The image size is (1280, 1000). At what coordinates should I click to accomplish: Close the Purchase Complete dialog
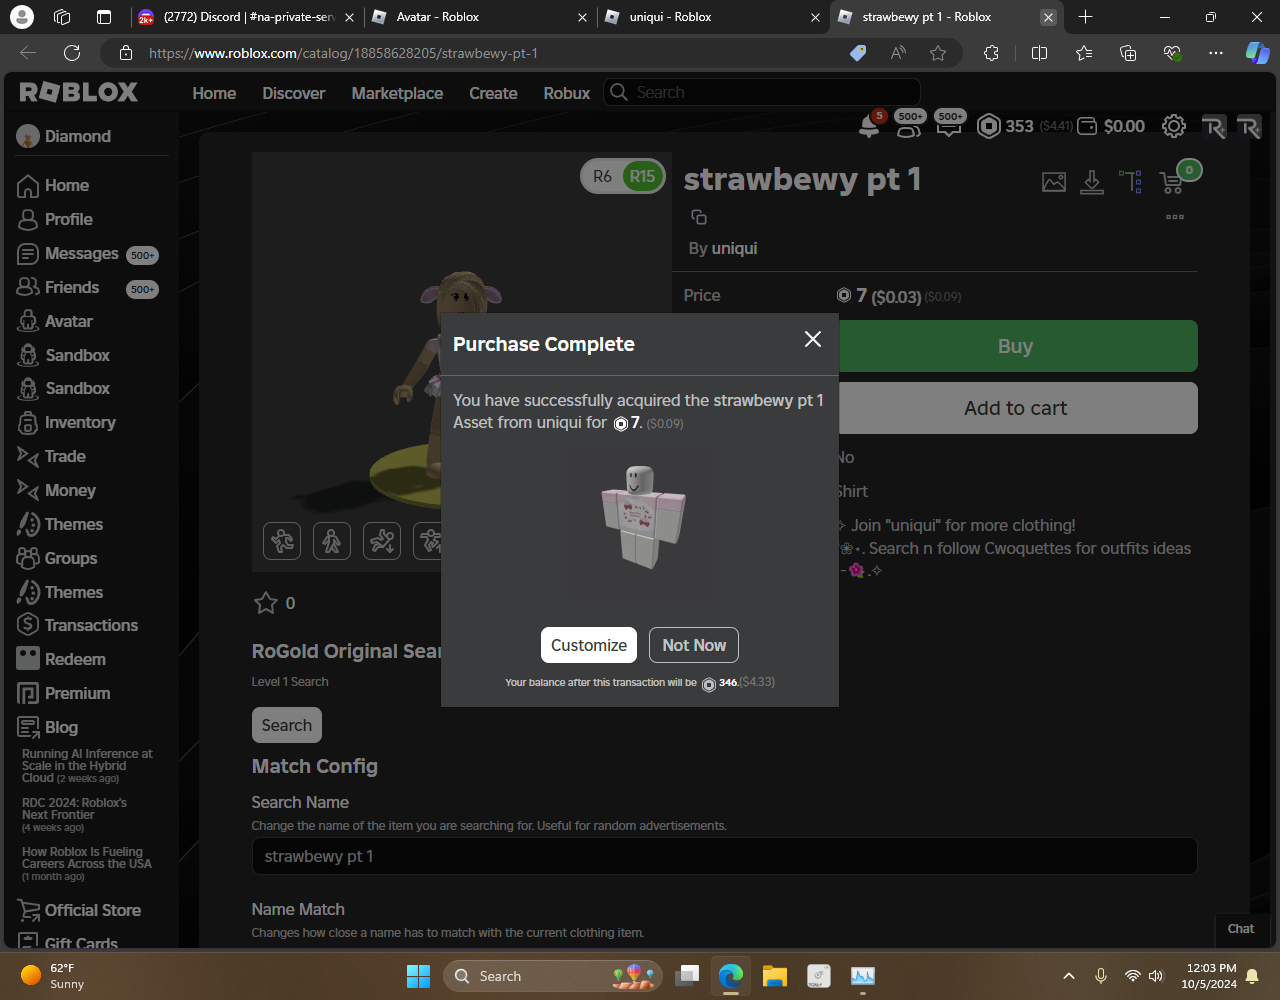pos(813,339)
